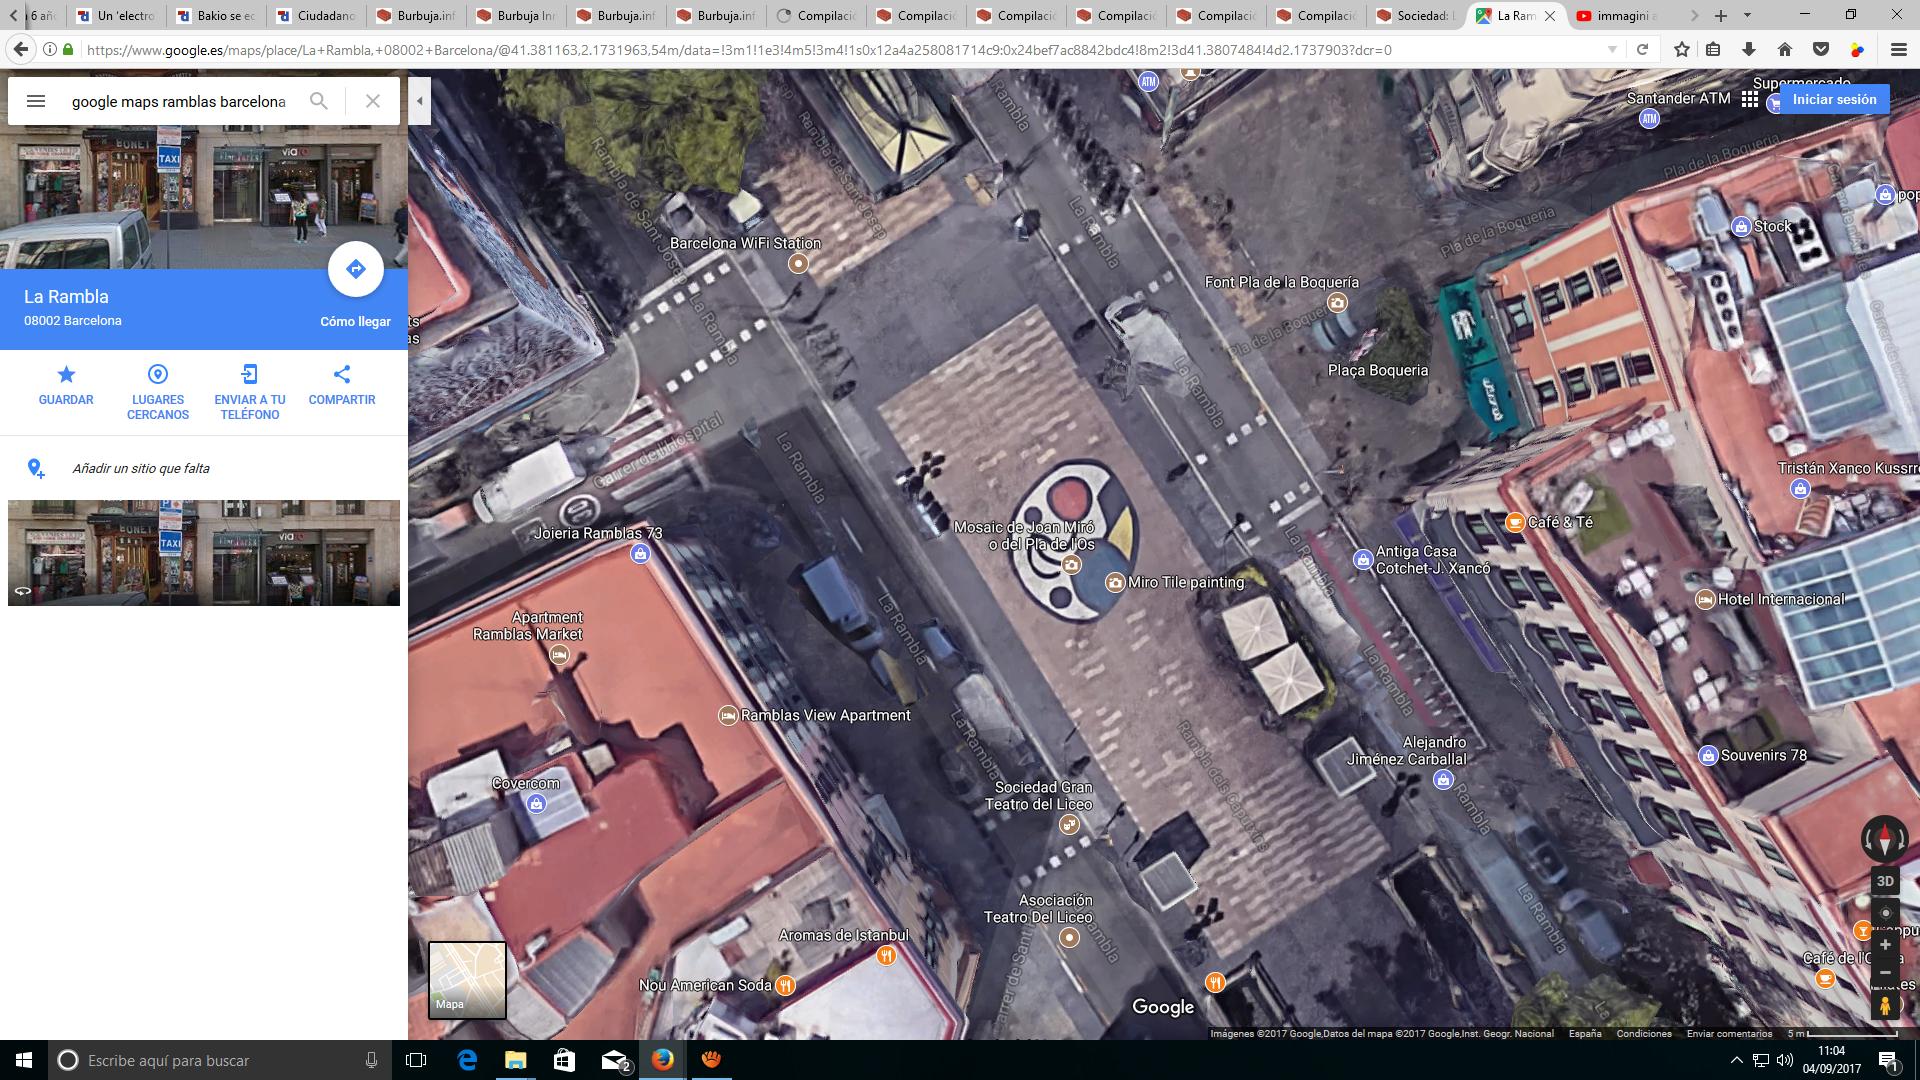Switch to the immagini YouTube tab

[1616, 16]
